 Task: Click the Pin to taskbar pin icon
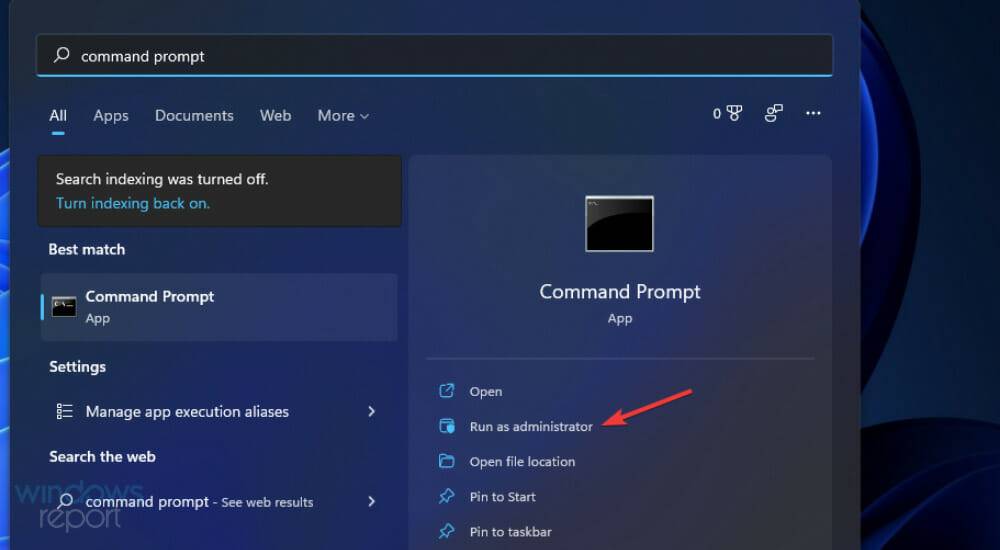click(x=447, y=531)
